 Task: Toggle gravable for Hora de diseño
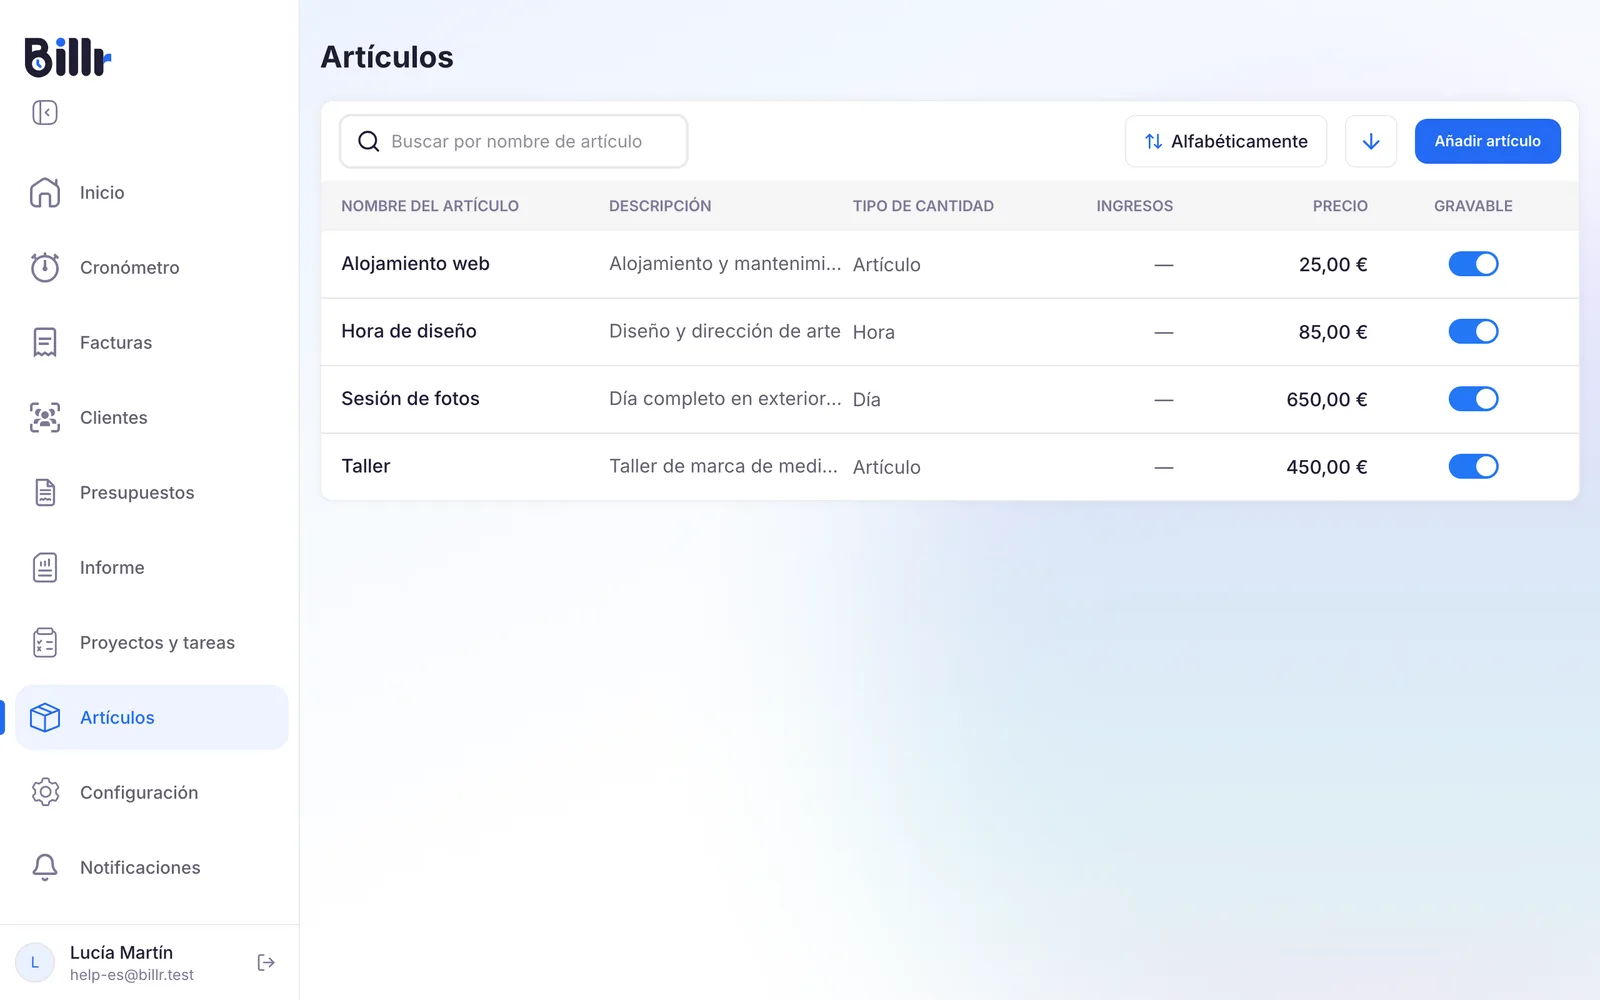click(1473, 331)
